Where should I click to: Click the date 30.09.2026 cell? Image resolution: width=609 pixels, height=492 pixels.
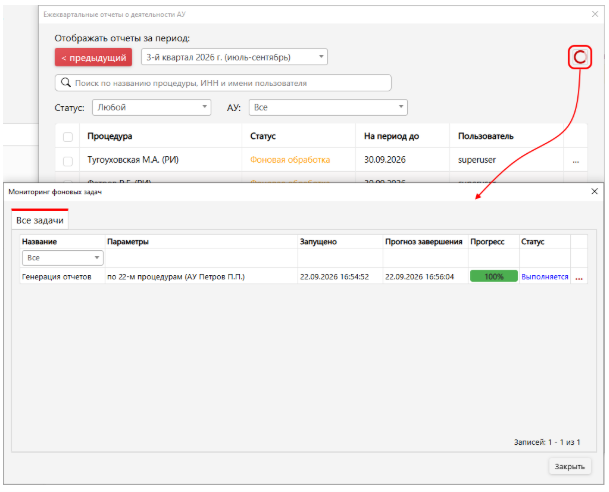[385, 160]
